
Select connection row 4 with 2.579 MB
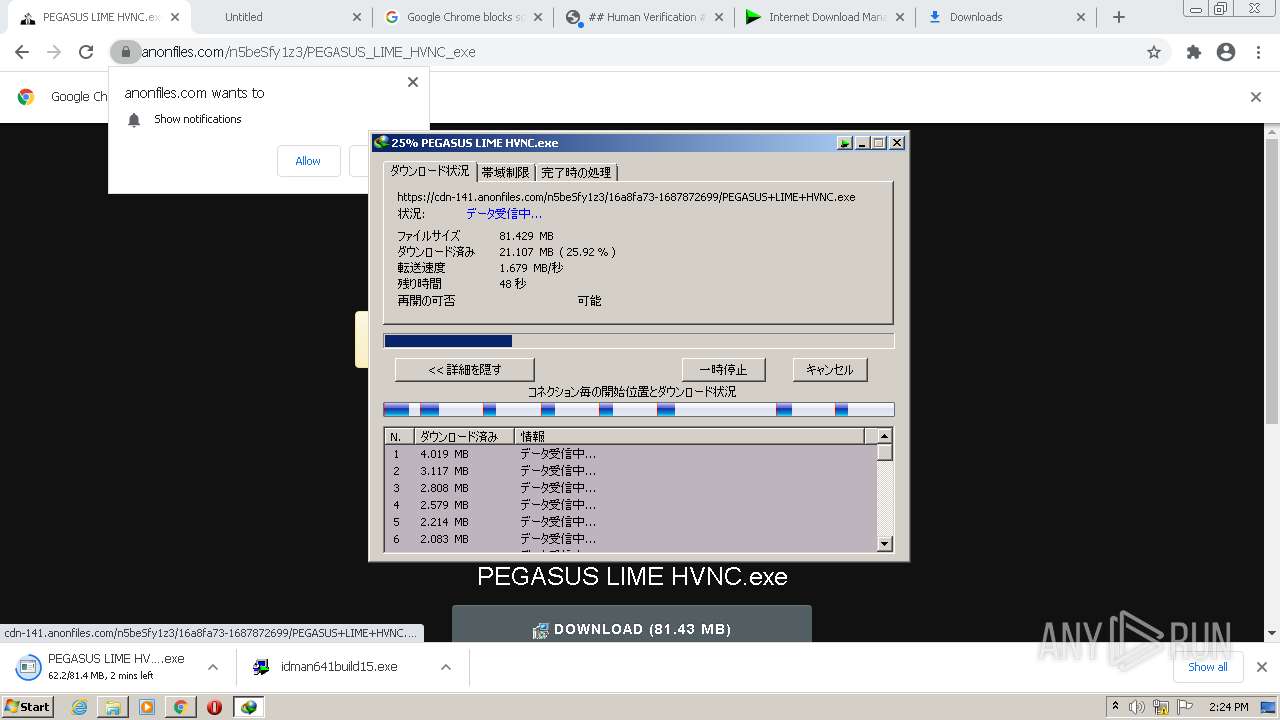pos(631,505)
